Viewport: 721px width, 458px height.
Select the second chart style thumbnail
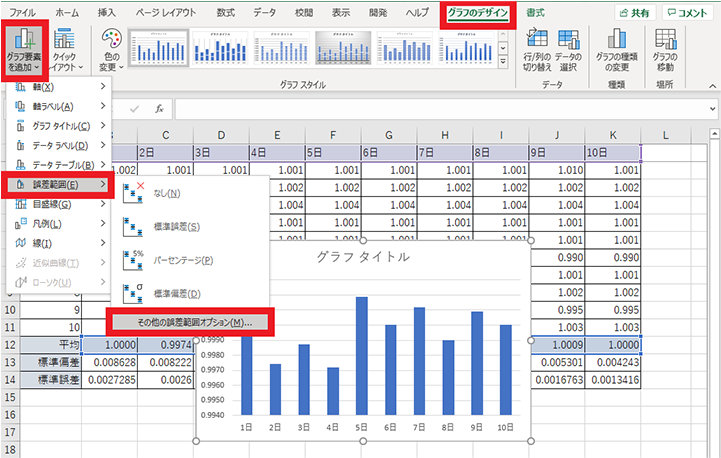(x=220, y=48)
